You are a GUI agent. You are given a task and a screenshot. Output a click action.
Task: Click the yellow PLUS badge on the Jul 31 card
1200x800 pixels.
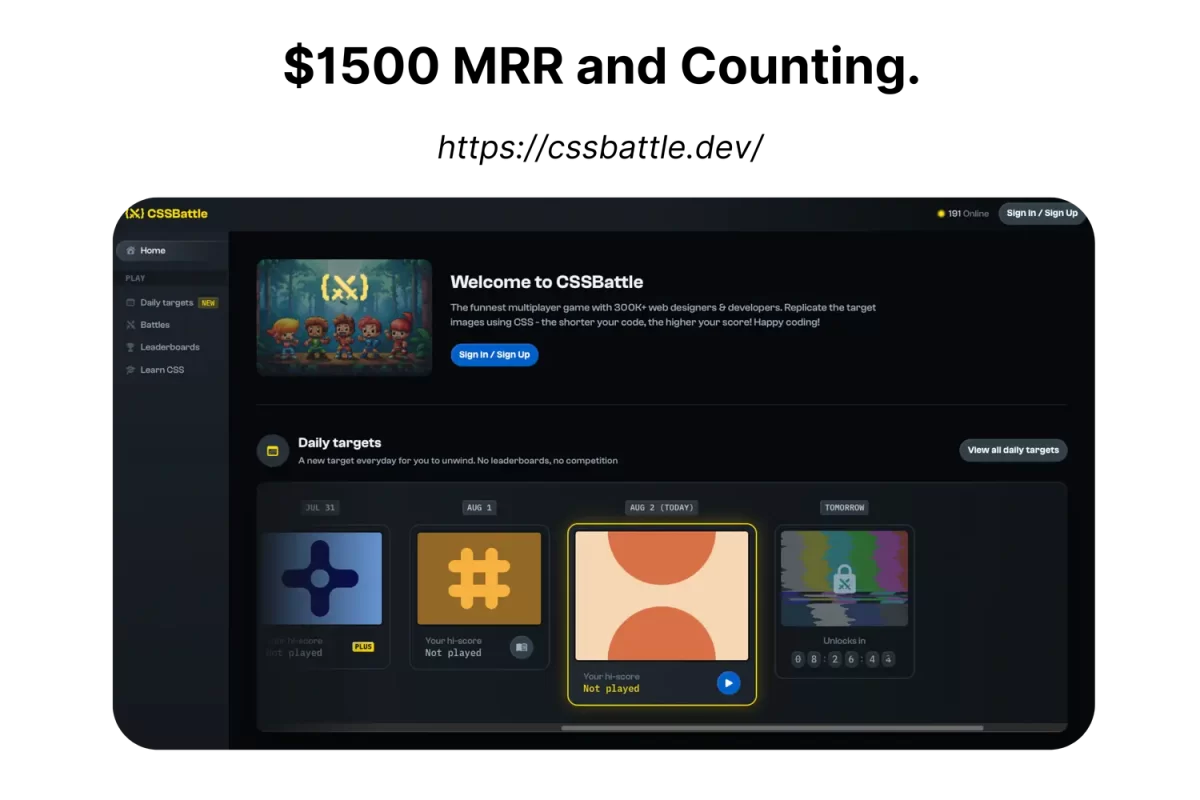click(x=363, y=647)
